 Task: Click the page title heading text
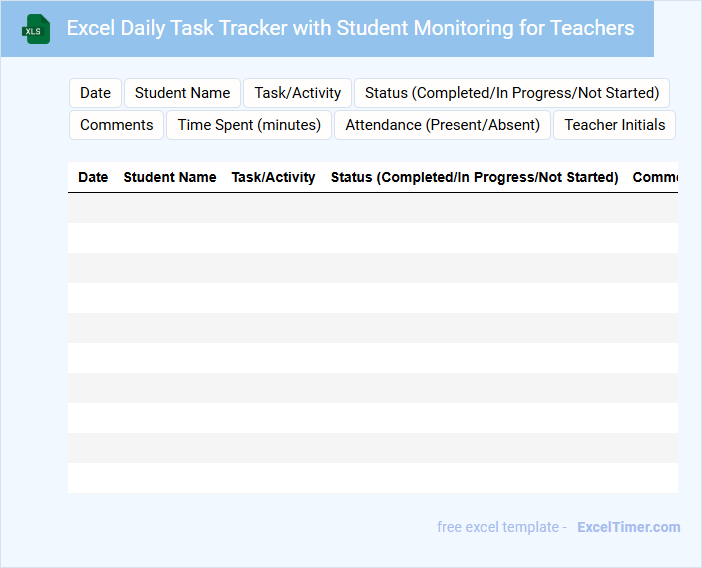(x=350, y=28)
